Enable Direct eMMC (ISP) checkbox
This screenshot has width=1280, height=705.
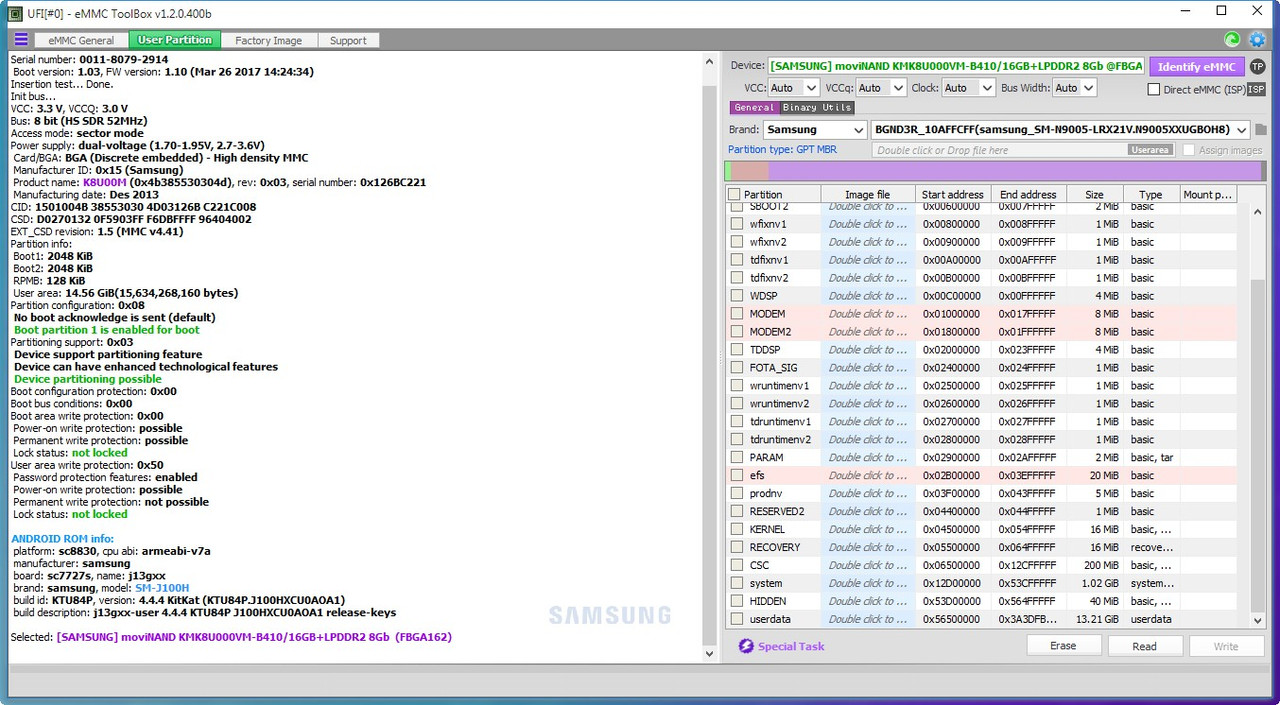[1154, 89]
